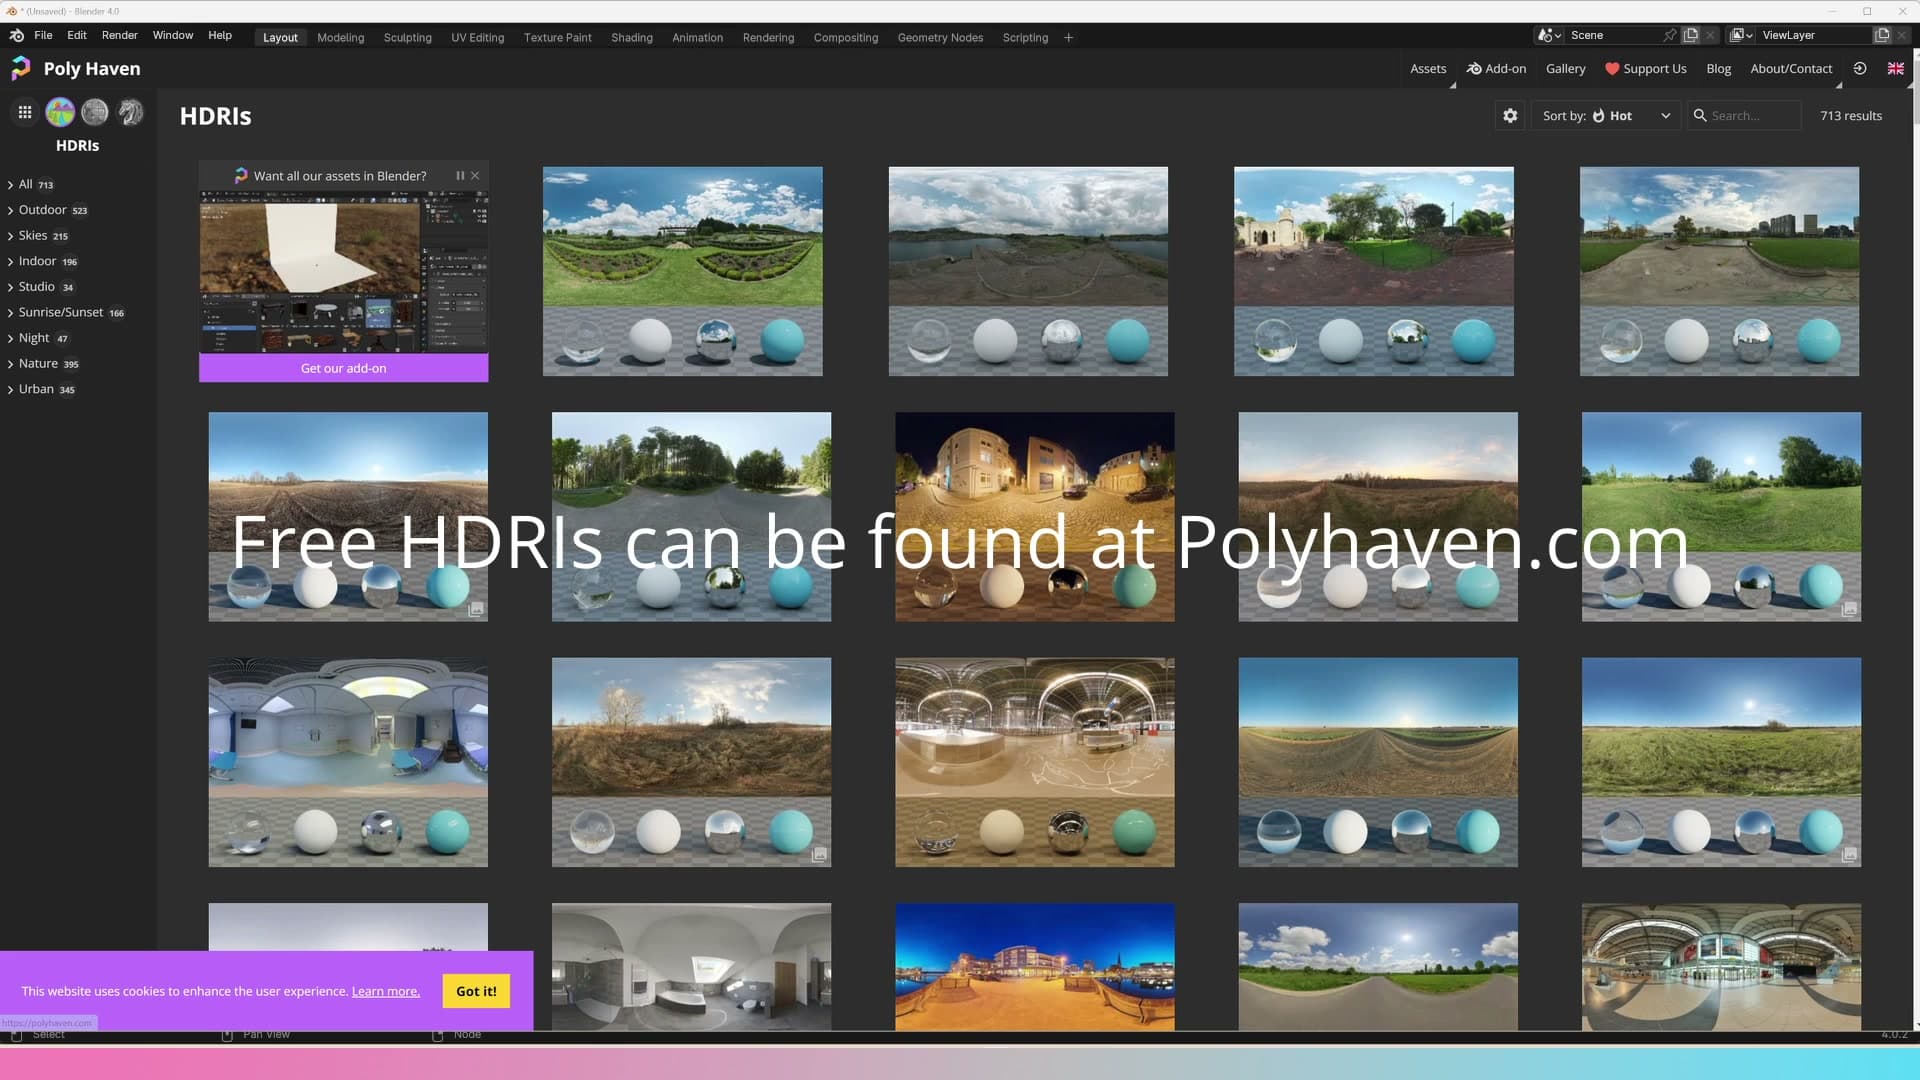The image size is (1920, 1080).
Task: Open the Scene browse icon dropdown
Action: click(x=1549, y=35)
